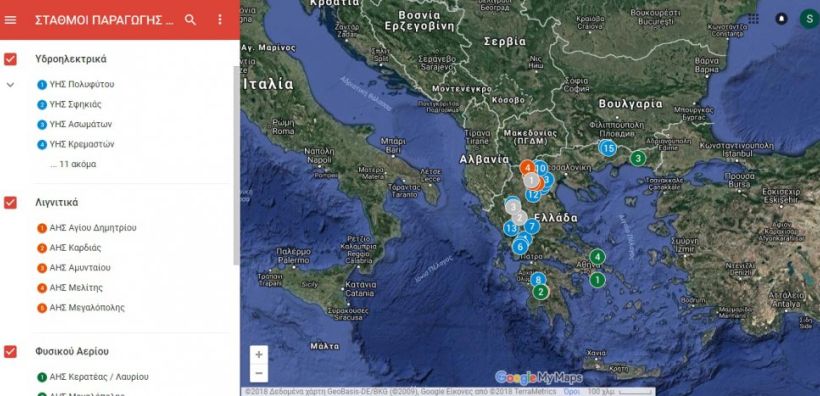Viewport: 820px width, 396px height.
Task: Collapse the Υδροηλεκτρικά list with the chevron
Action: (10, 85)
